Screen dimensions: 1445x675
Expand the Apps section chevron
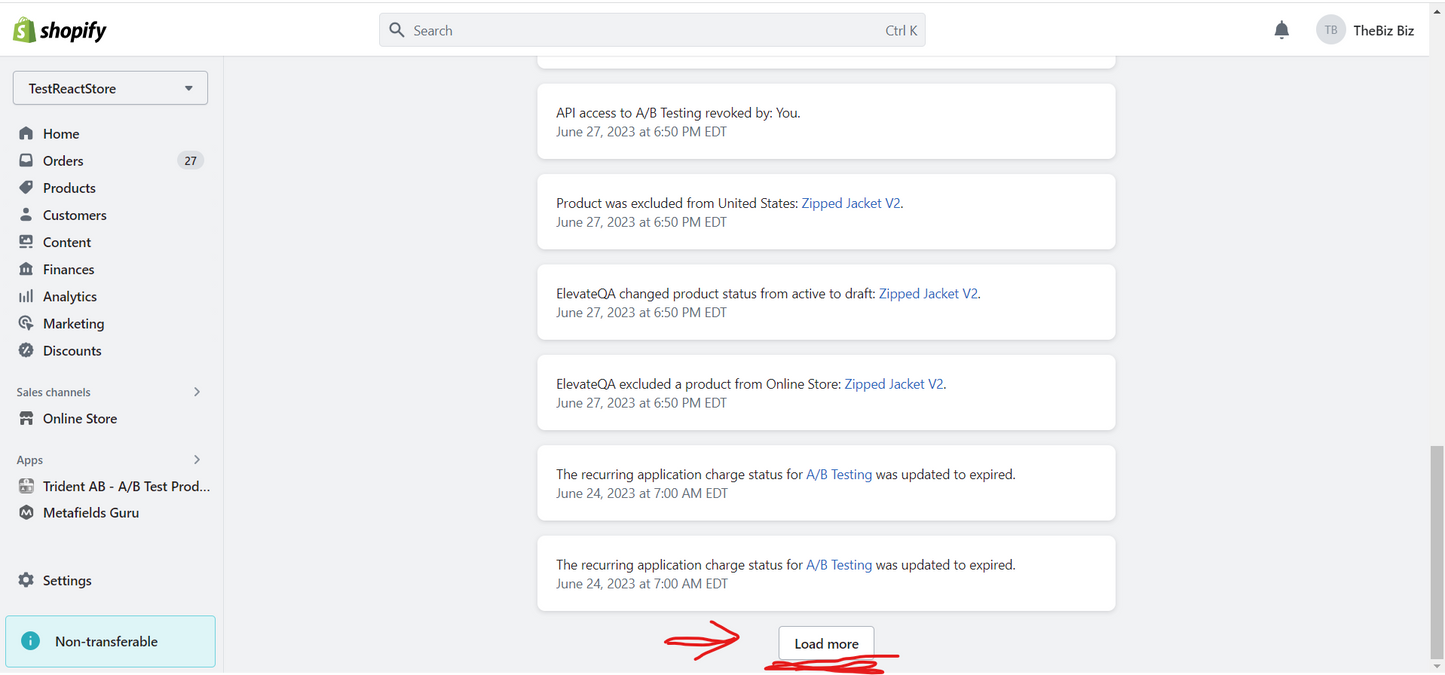point(197,460)
